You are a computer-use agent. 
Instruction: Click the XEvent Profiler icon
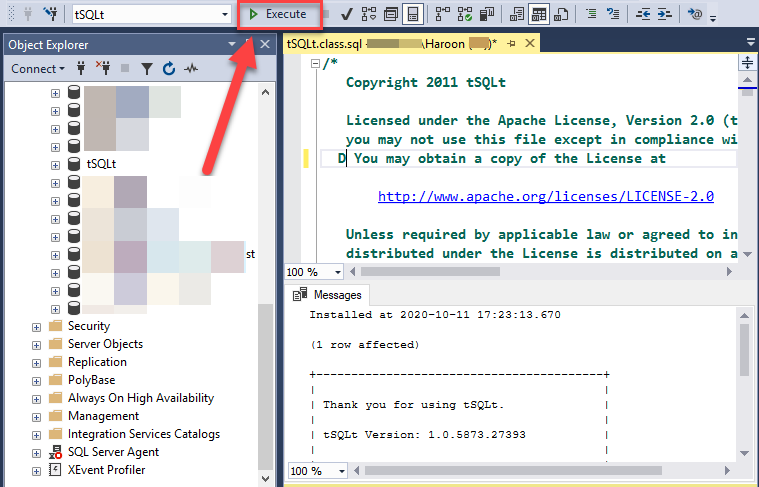click(x=55, y=470)
